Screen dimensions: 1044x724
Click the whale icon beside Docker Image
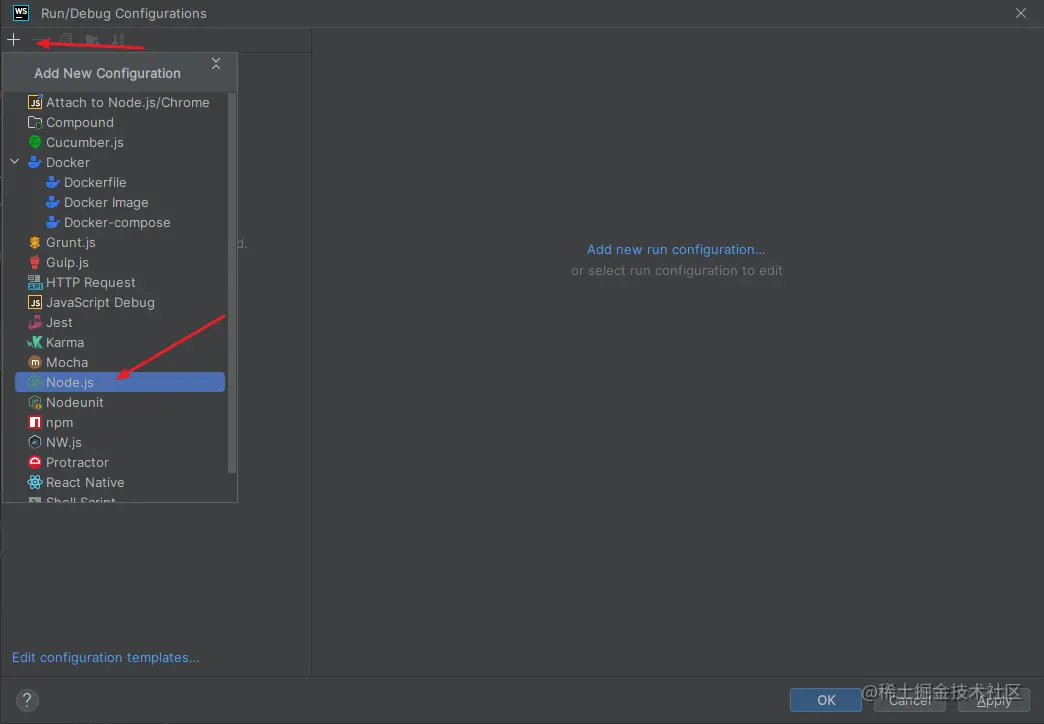pyautogui.click(x=53, y=202)
